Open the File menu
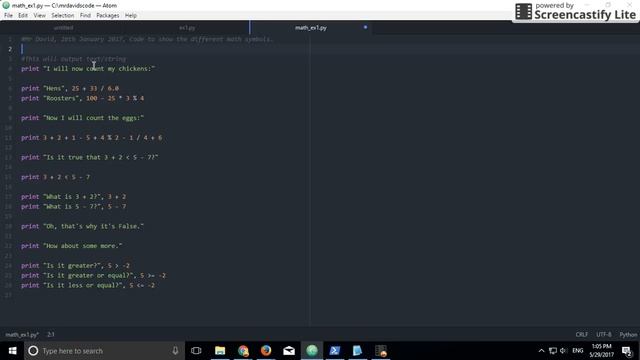Viewport: 640px width, 360px height. (8, 16)
